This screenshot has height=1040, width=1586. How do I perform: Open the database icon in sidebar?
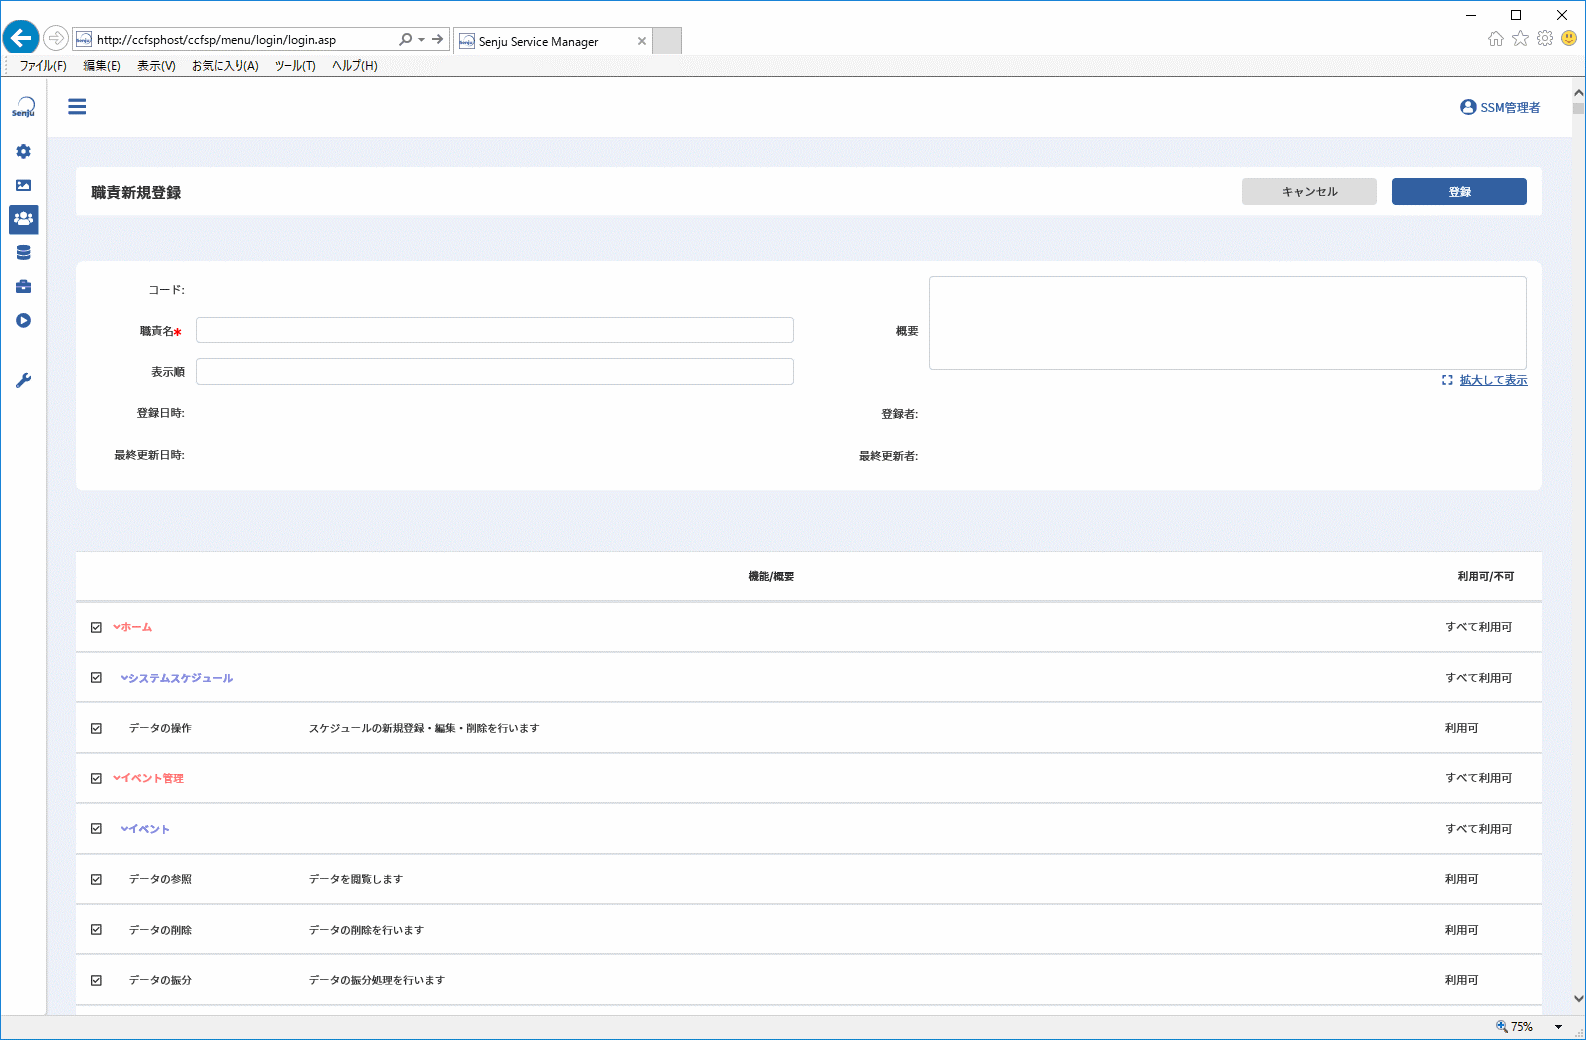click(23, 253)
